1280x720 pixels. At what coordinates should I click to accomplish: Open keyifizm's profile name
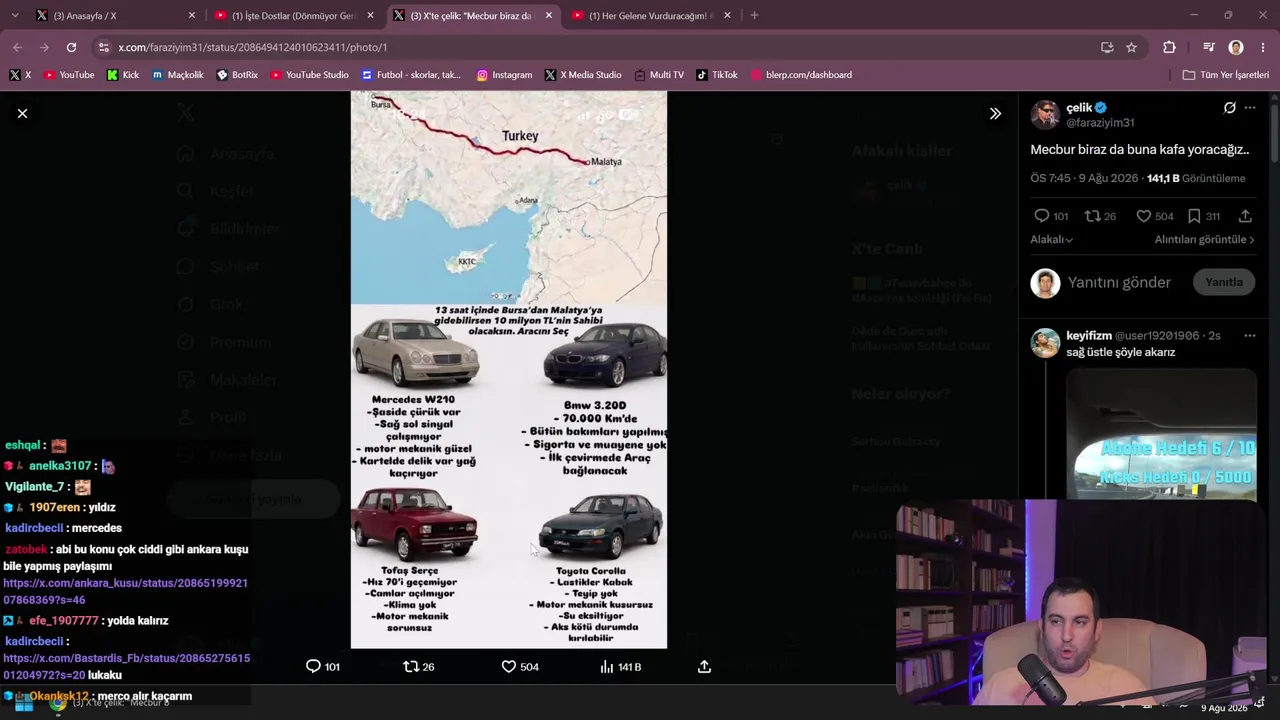coord(1088,336)
